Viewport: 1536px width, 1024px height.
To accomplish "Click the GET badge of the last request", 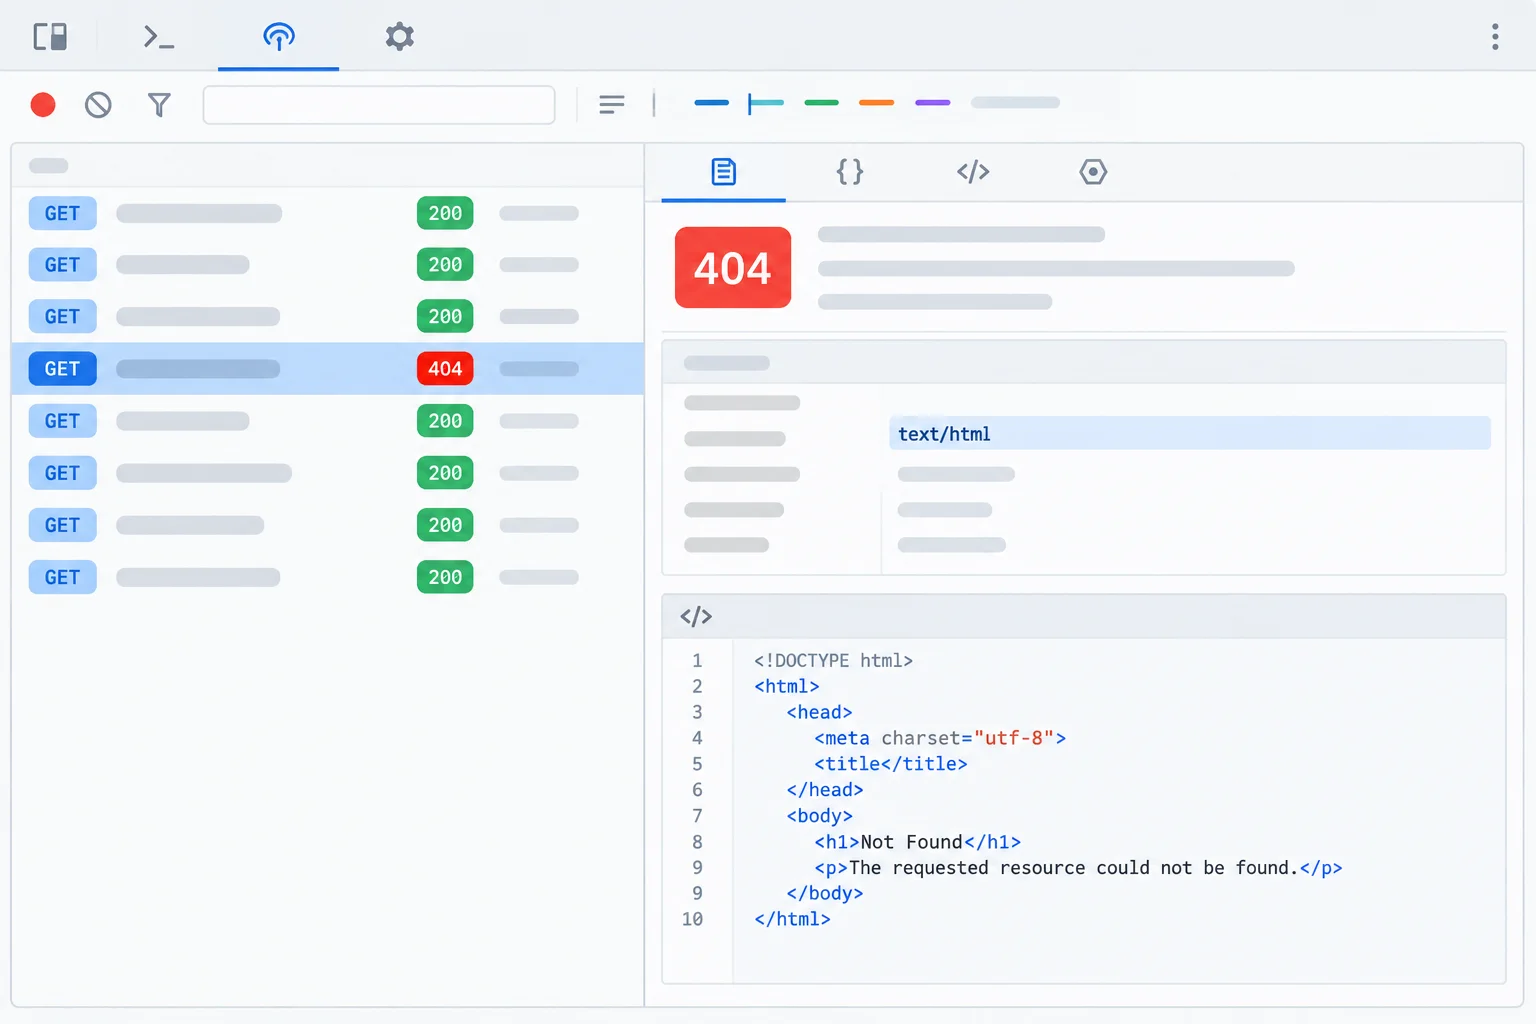I will [62, 577].
